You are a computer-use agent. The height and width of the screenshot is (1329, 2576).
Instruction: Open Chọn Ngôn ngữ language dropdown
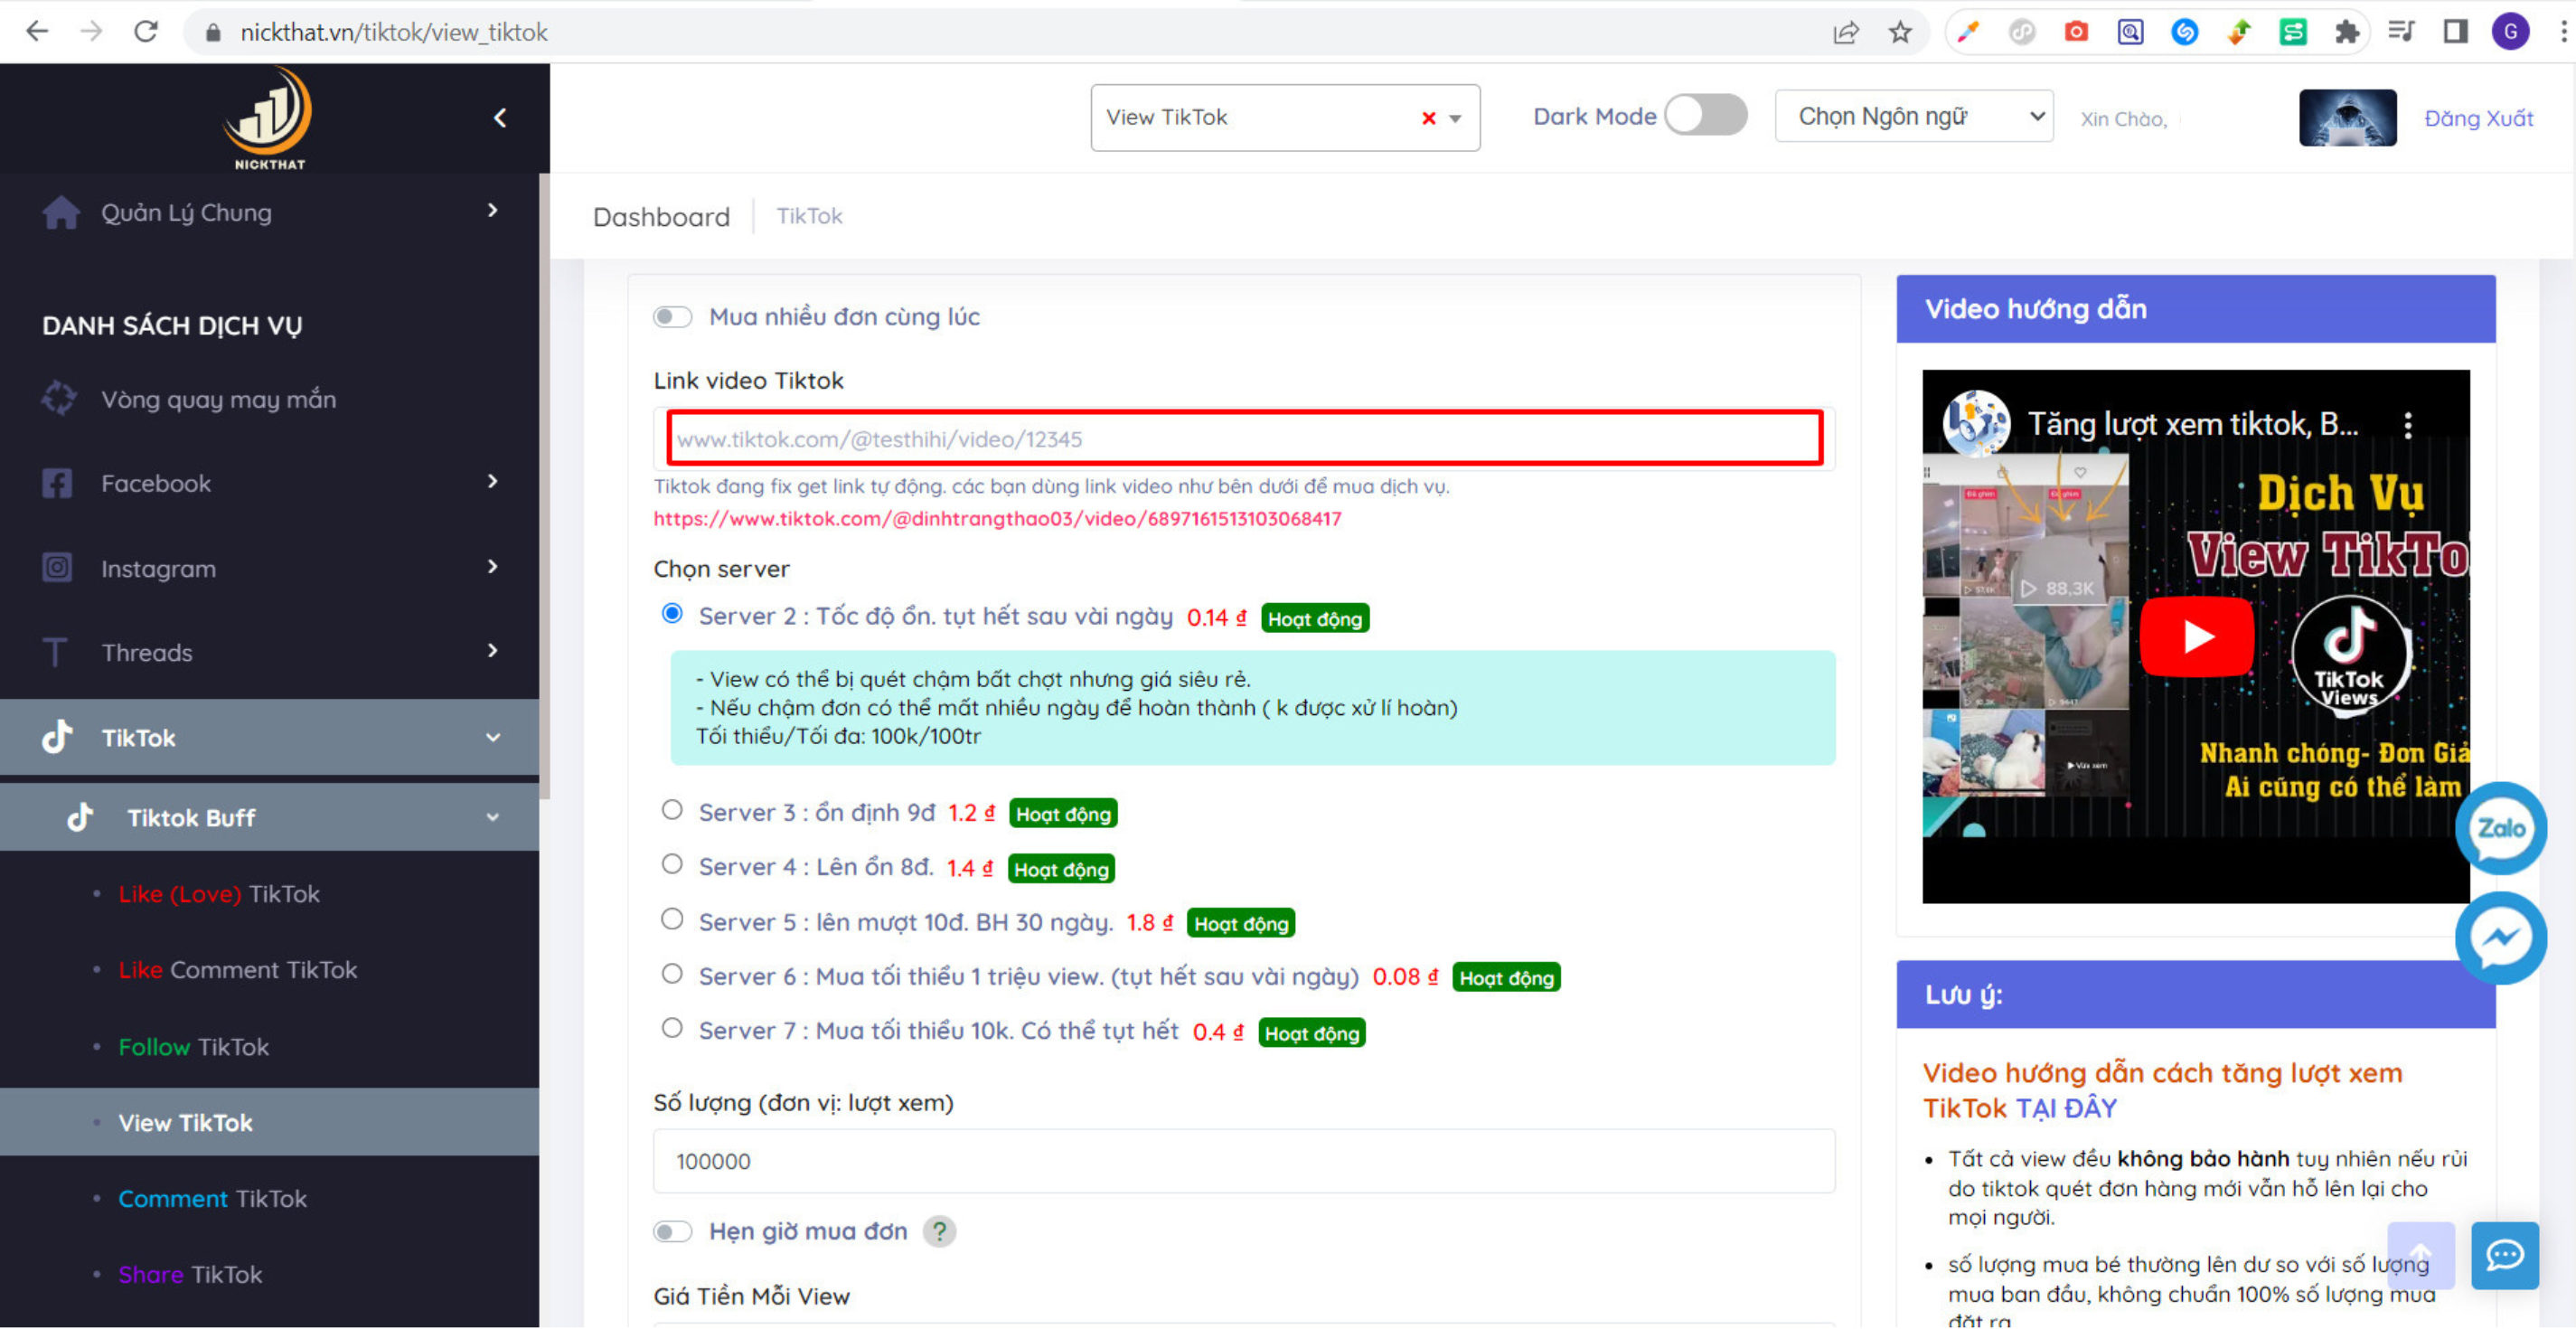(x=1913, y=117)
